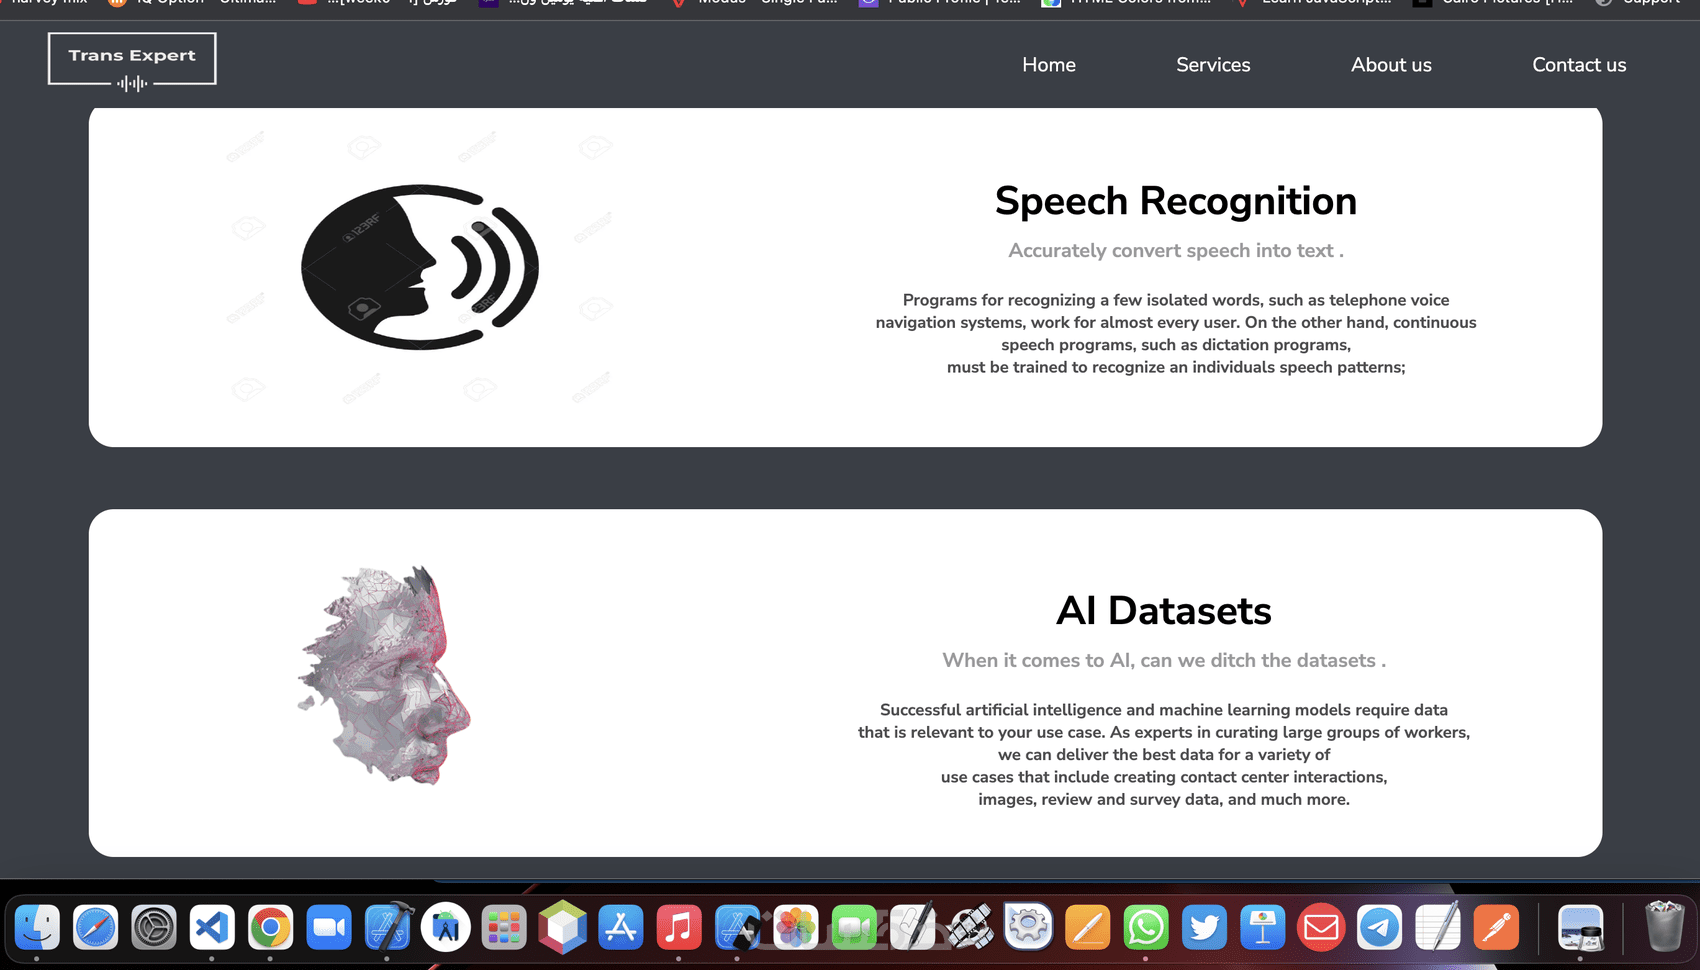Open Xcode hammer icon in dock
The image size is (1700, 970).
click(388, 927)
